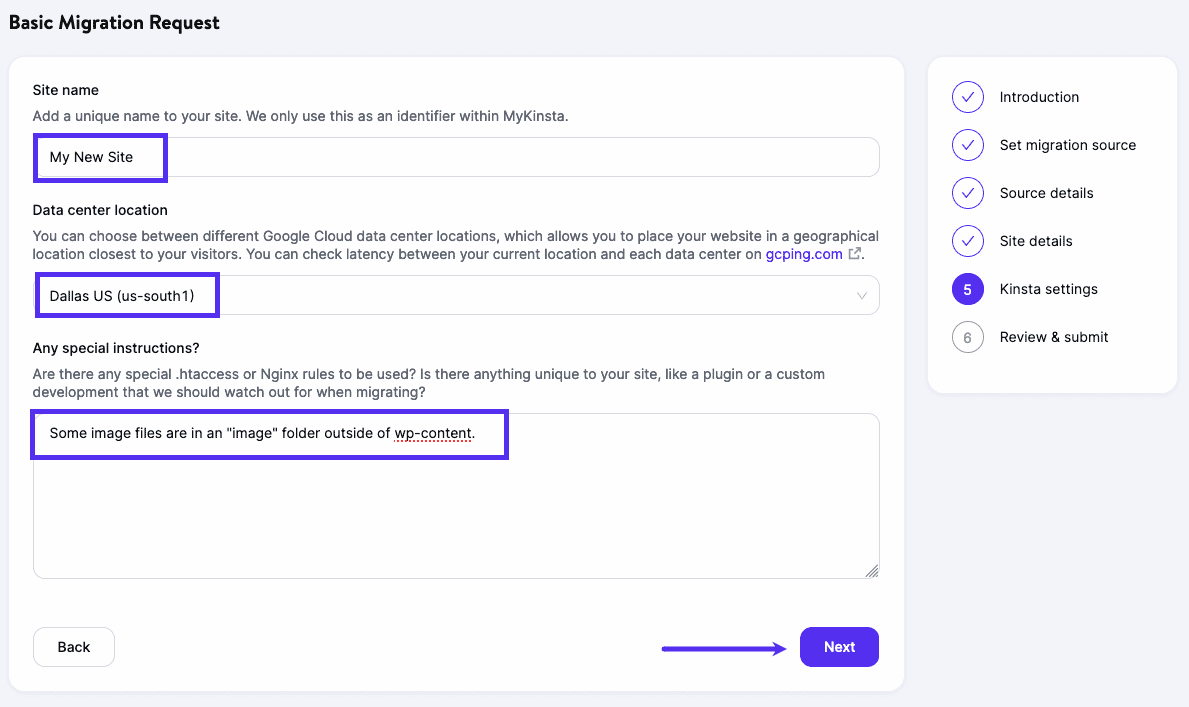
Task: Open the gcping.com link
Action: tap(804, 254)
